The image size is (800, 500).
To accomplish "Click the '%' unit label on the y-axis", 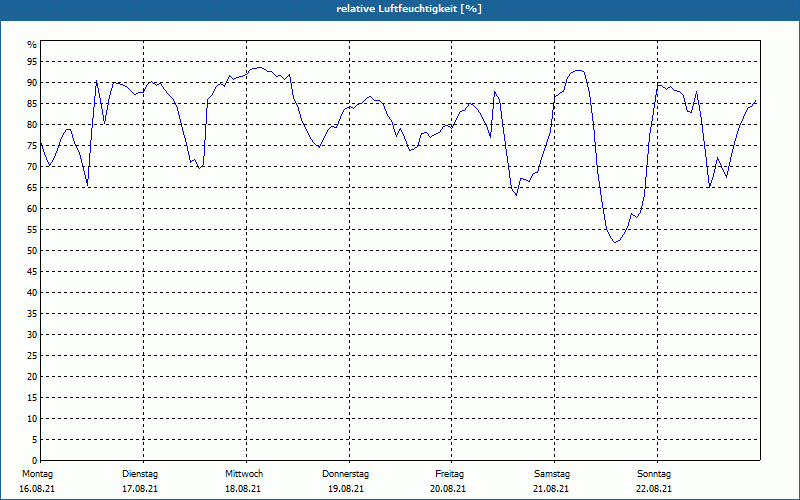I will [x=32, y=45].
